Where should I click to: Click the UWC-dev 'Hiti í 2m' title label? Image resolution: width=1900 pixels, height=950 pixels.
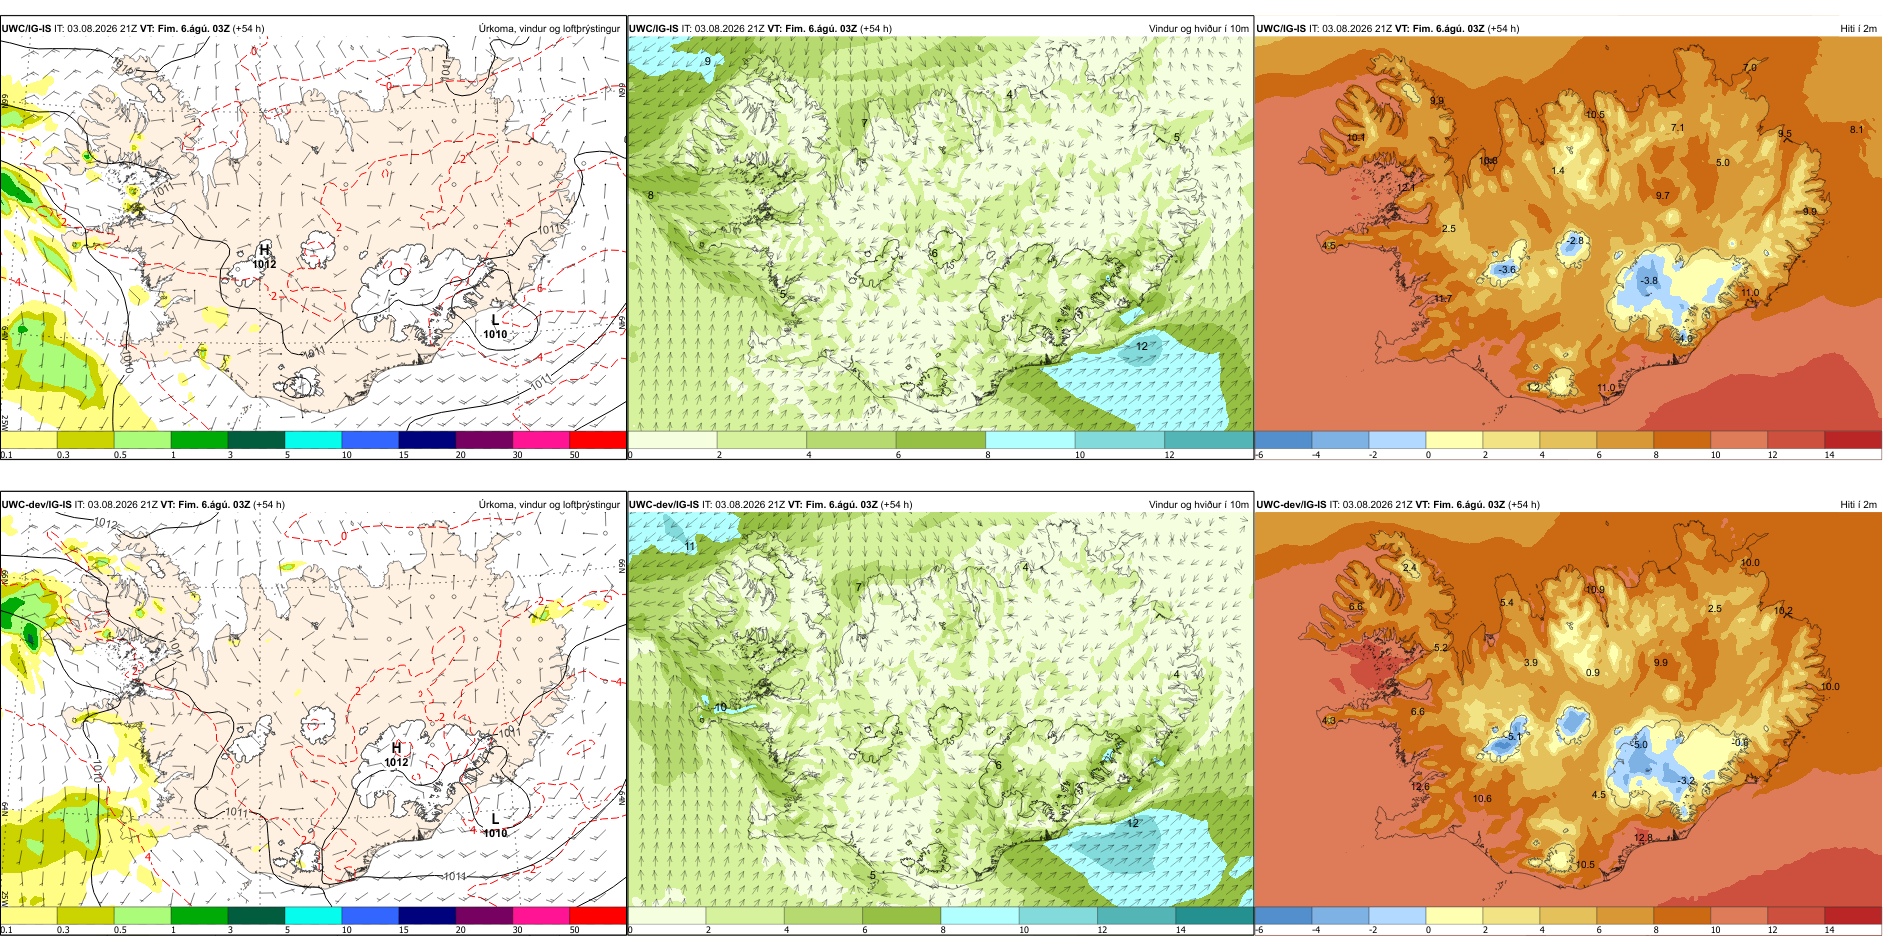(x=1858, y=504)
